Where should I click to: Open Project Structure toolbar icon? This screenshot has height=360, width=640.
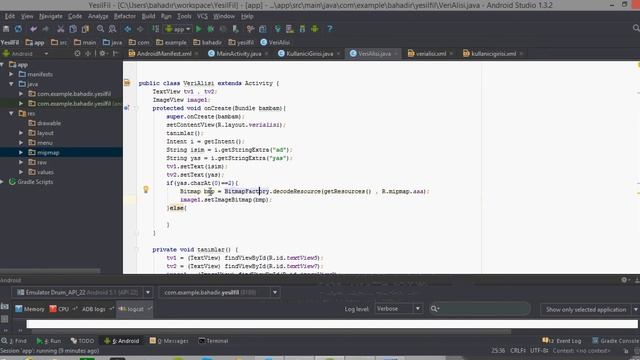coord(263,29)
